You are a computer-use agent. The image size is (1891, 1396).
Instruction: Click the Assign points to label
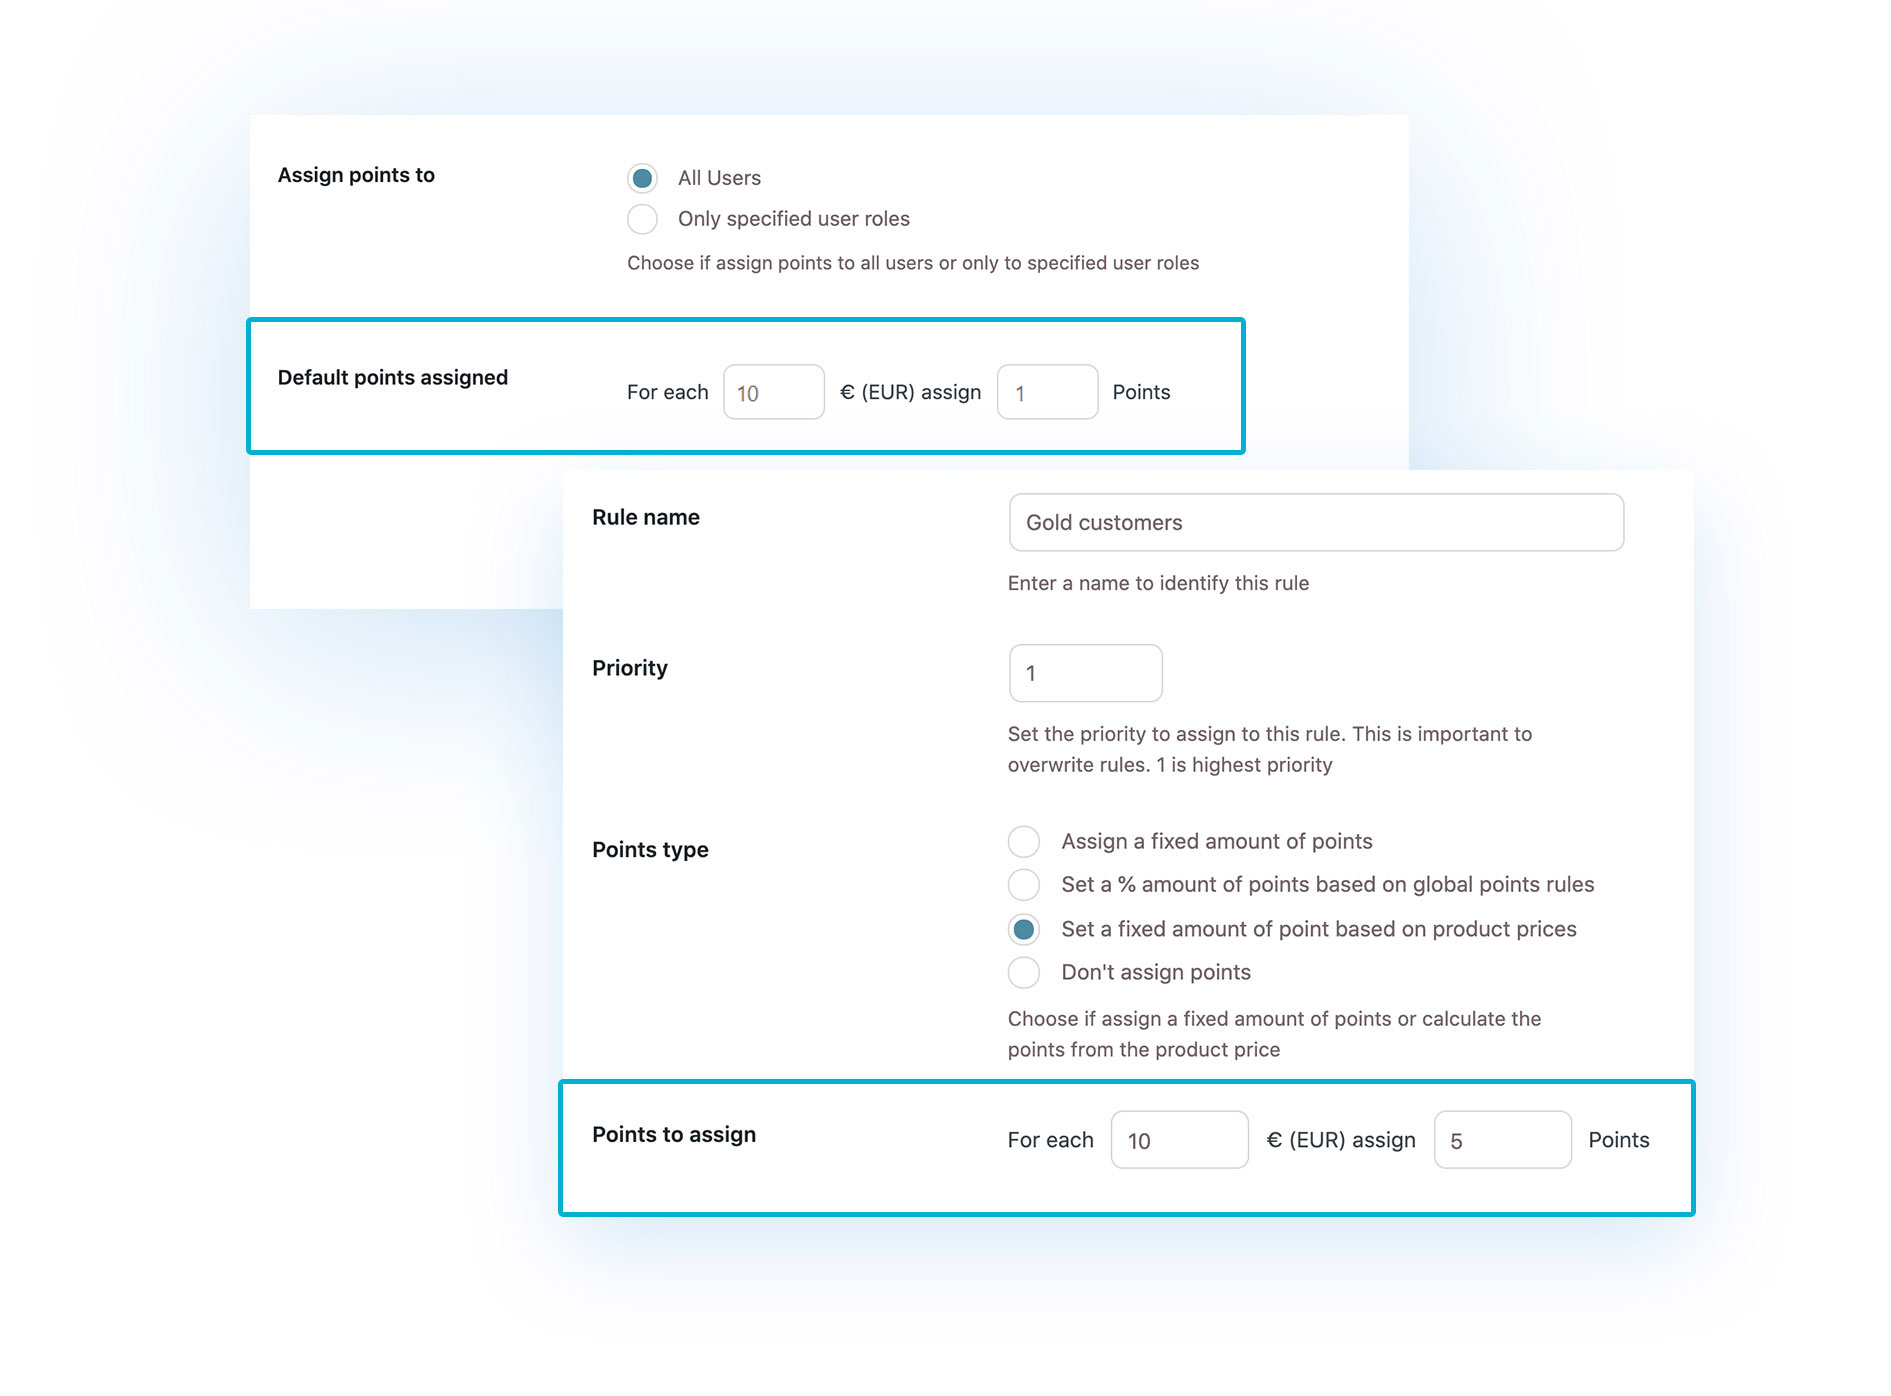point(356,175)
